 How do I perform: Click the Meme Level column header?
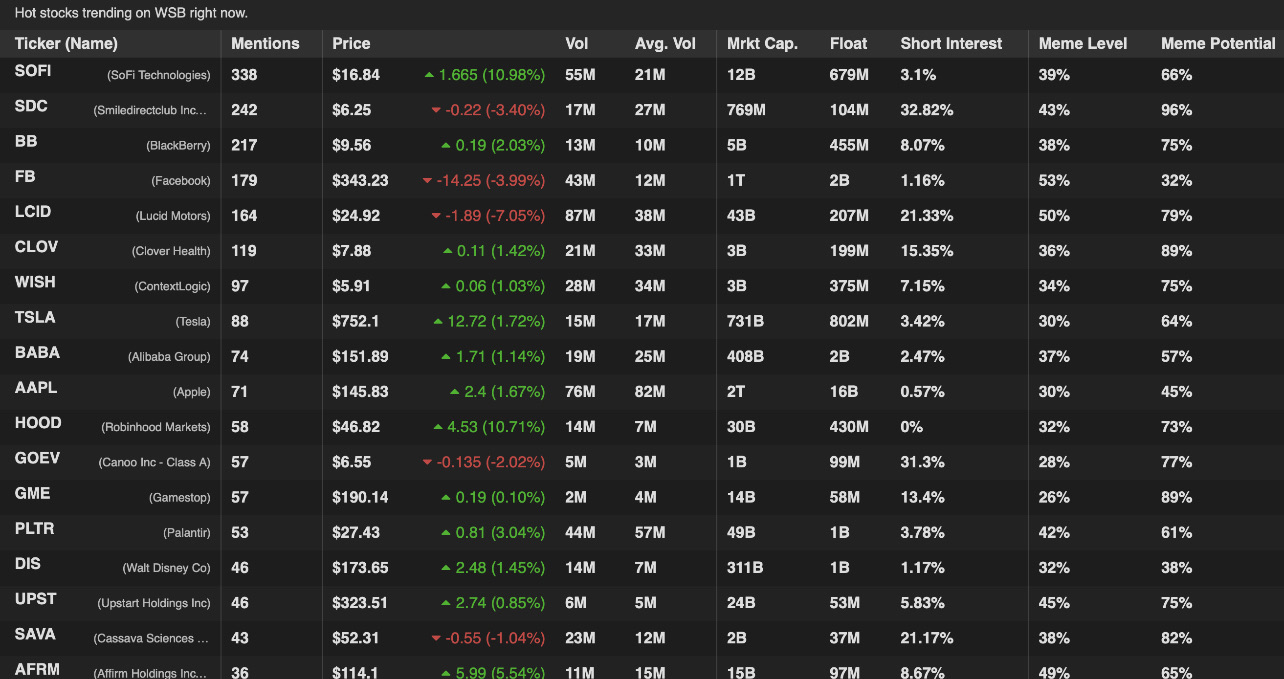click(x=1083, y=44)
